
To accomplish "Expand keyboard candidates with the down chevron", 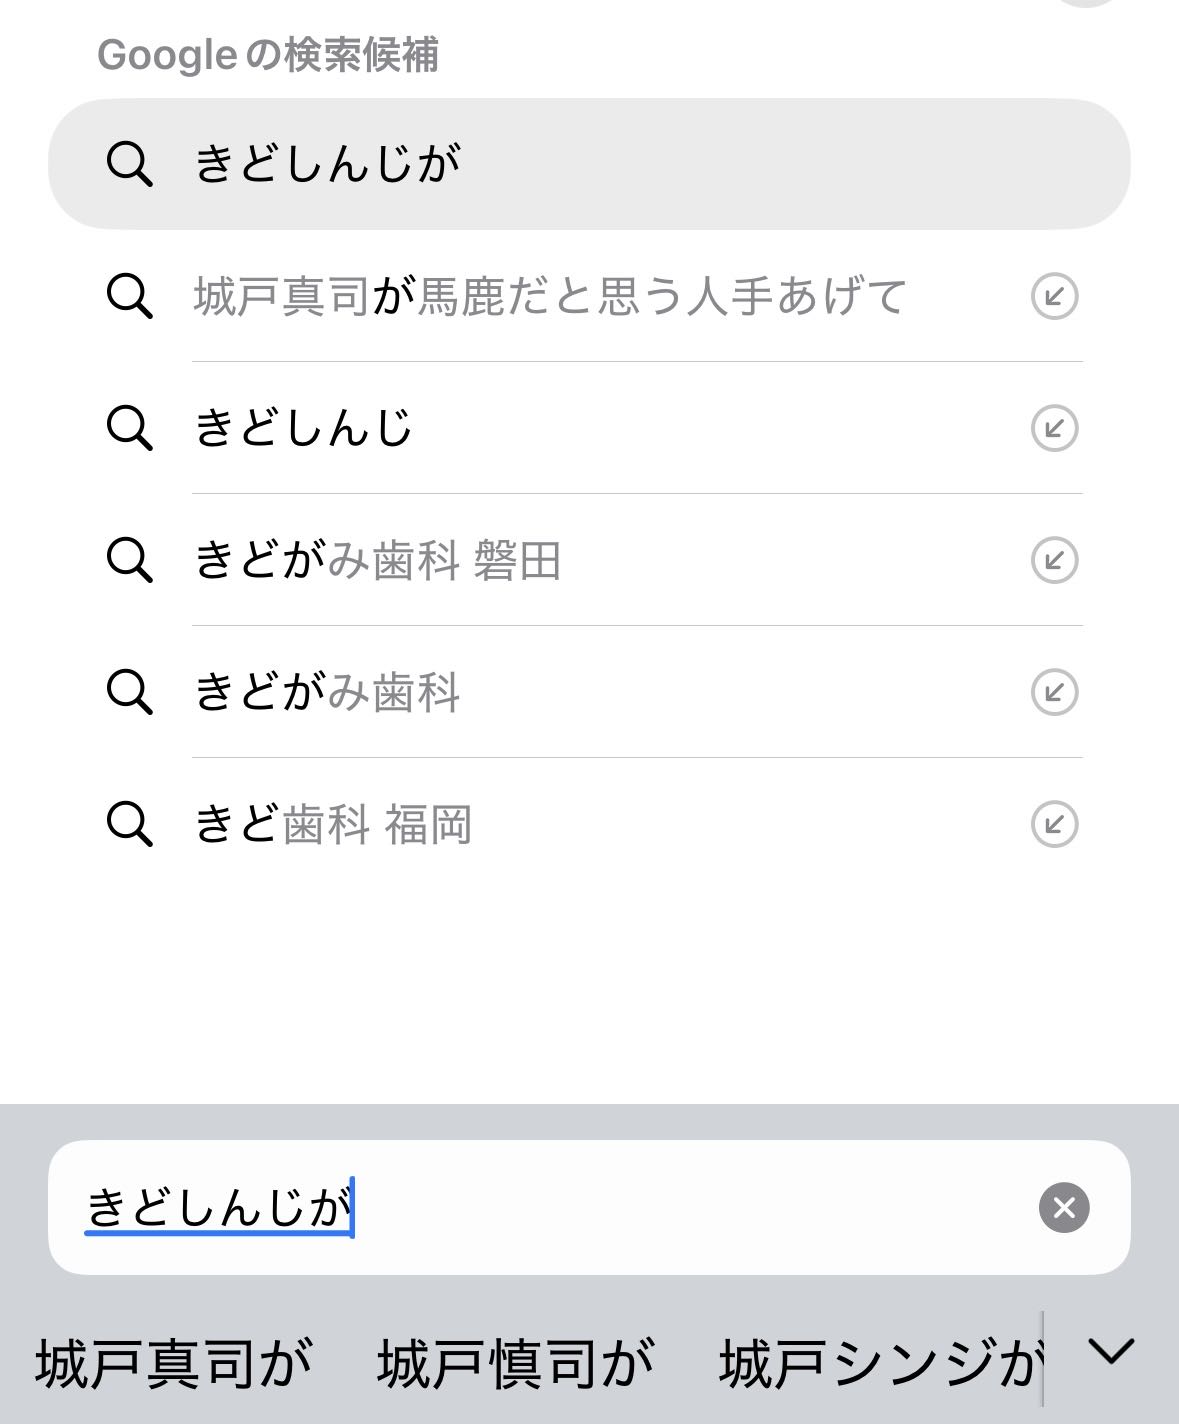I will [x=1111, y=1352].
